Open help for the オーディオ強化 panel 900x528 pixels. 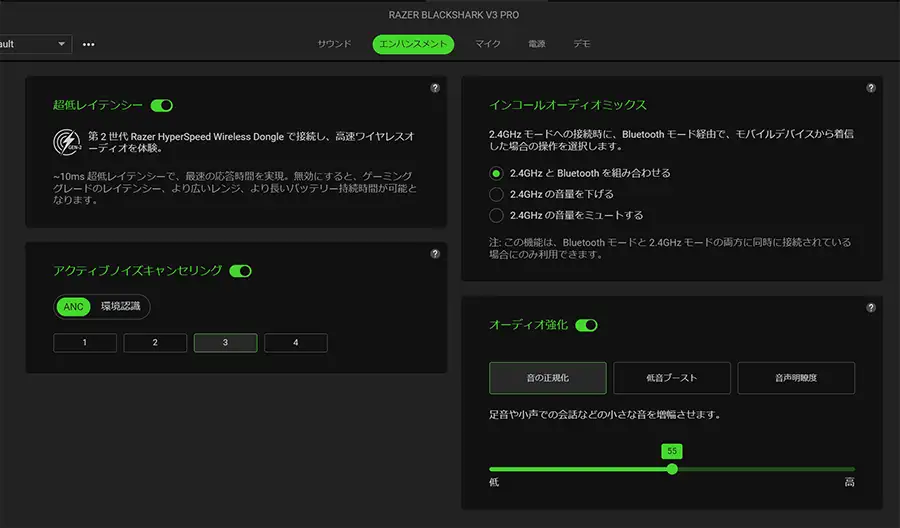tap(871, 308)
